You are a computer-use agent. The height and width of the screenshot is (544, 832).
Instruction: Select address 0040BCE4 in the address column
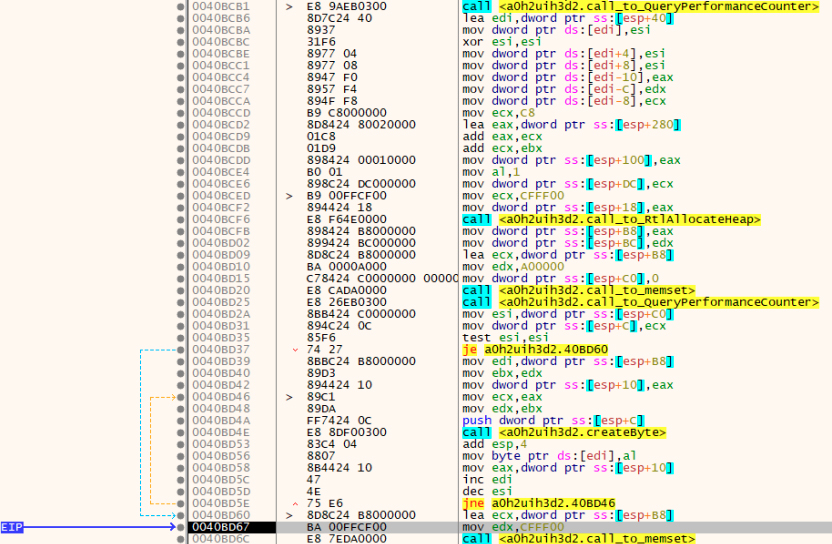coord(221,172)
